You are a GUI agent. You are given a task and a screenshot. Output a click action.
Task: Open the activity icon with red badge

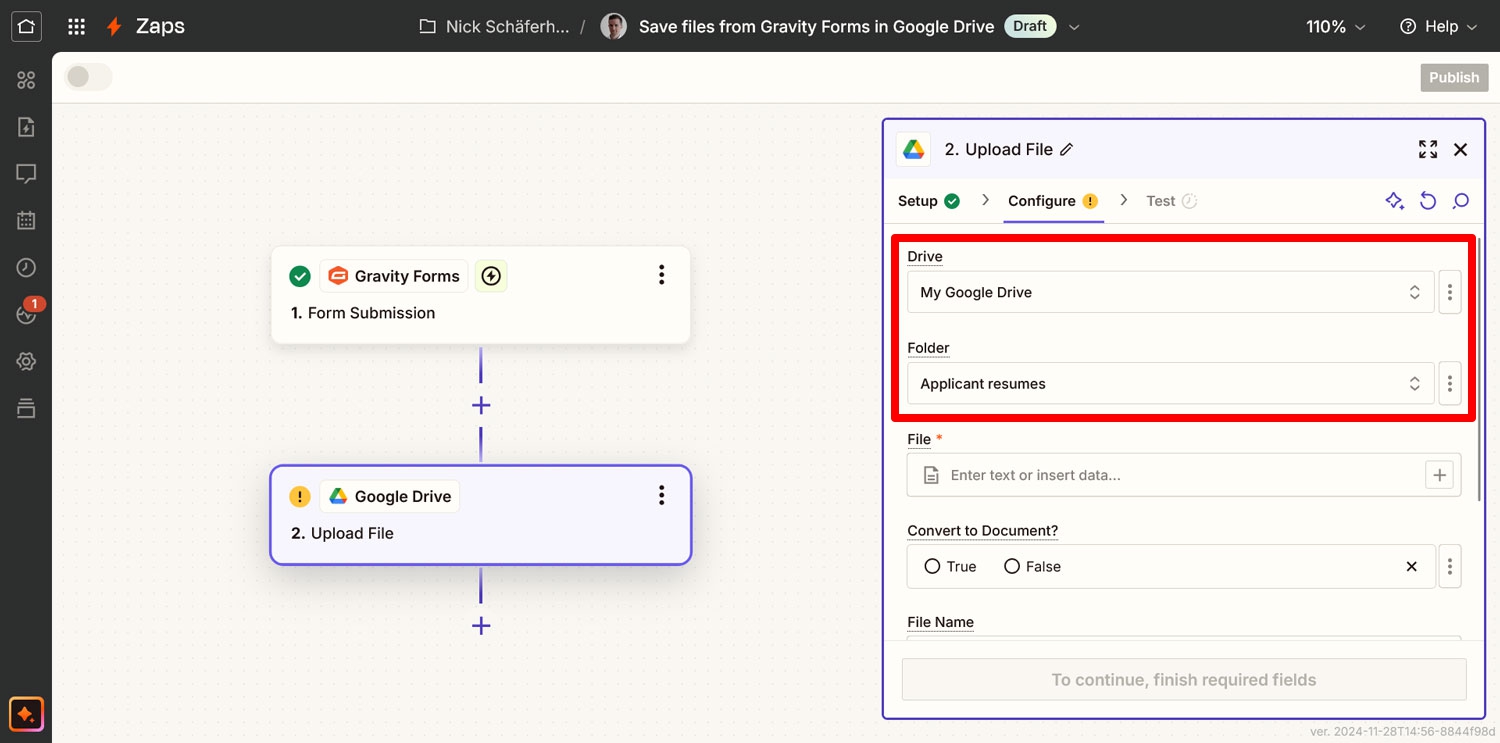pos(26,313)
